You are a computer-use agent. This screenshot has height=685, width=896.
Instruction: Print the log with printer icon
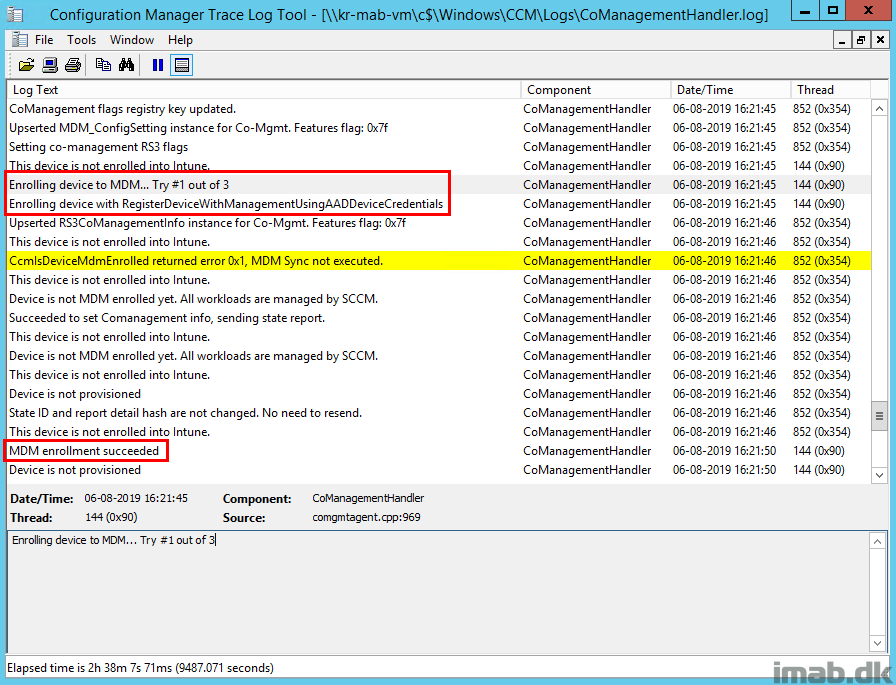coord(73,65)
